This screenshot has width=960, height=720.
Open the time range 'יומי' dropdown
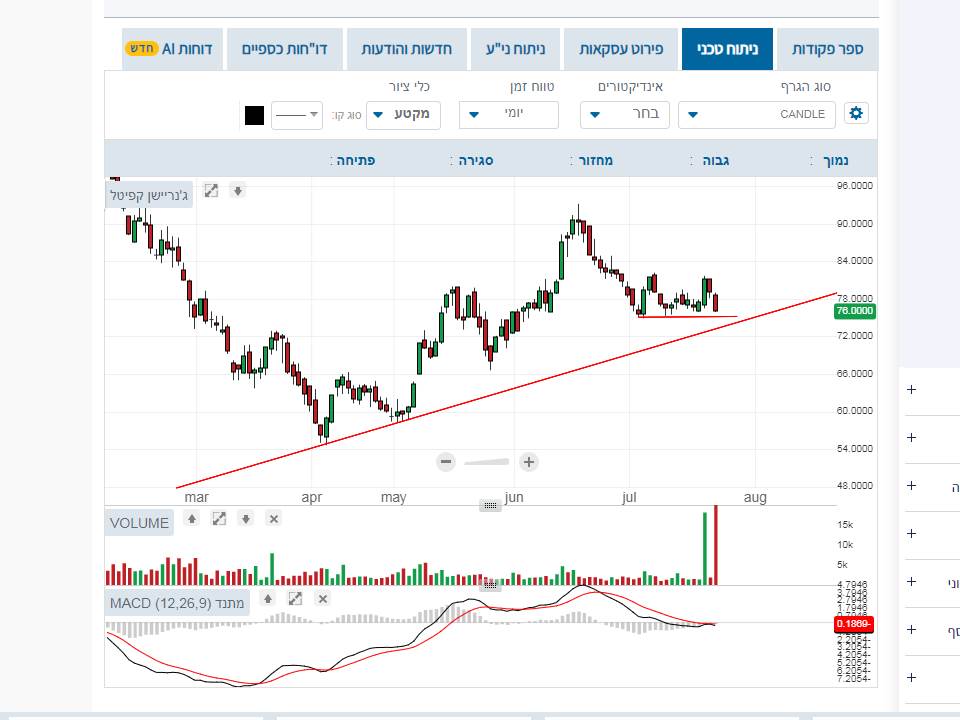click(x=508, y=115)
